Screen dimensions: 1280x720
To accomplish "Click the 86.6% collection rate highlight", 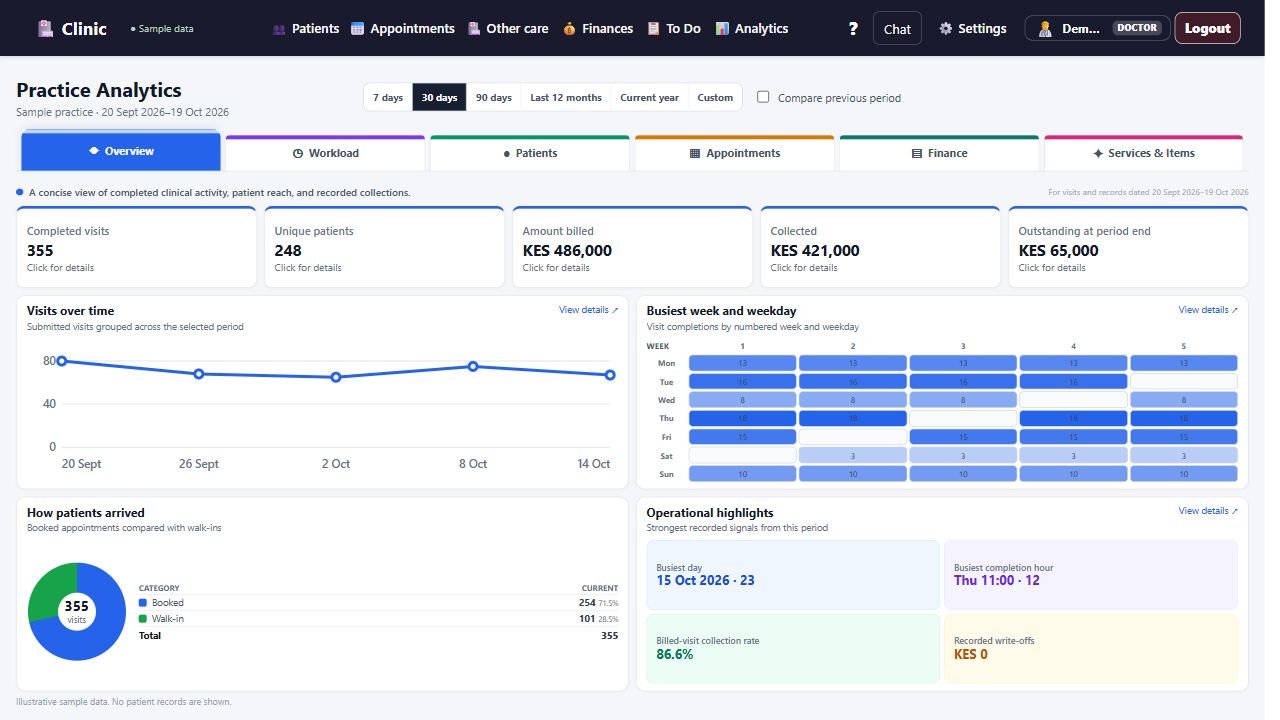I will (793, 649).
